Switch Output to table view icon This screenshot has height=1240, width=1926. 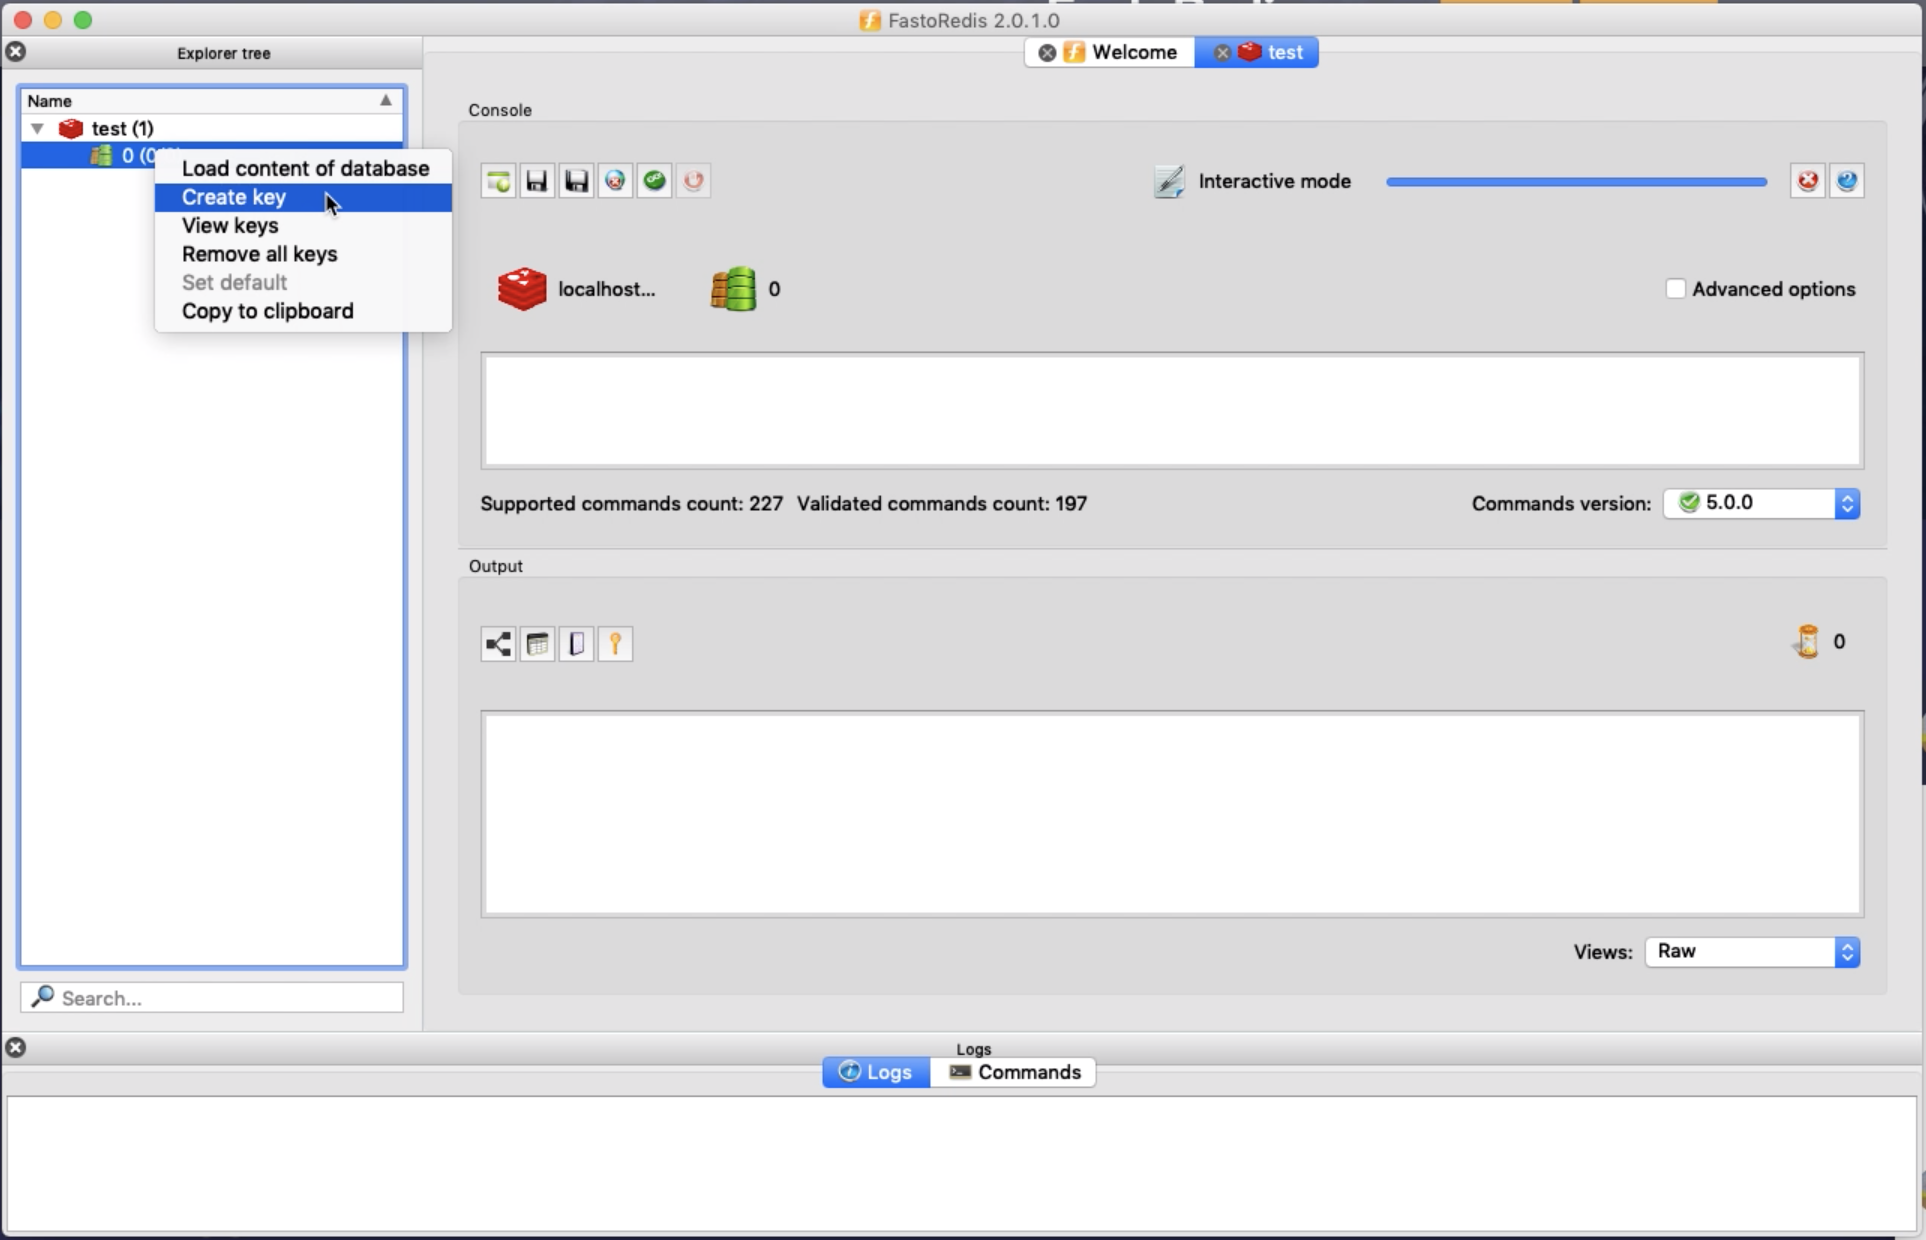coord(537,644)
